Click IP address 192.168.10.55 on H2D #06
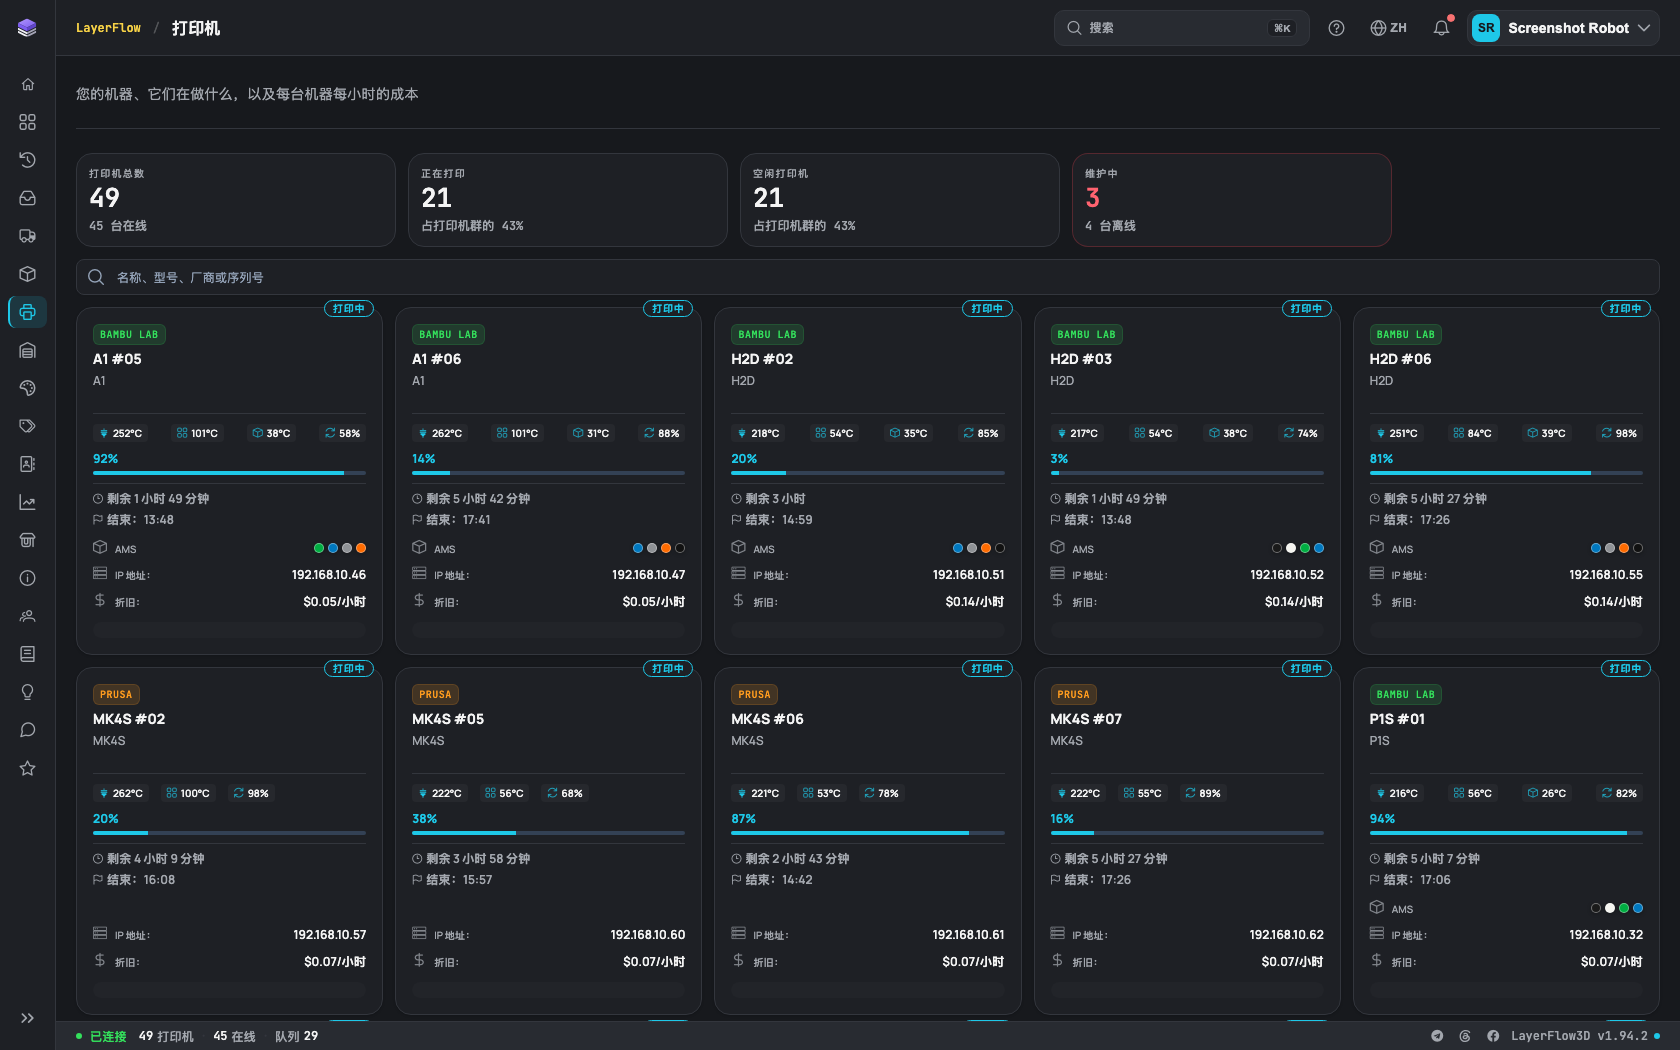Viewport: 1680px width, 1050px height. [x=1605, y=575]
